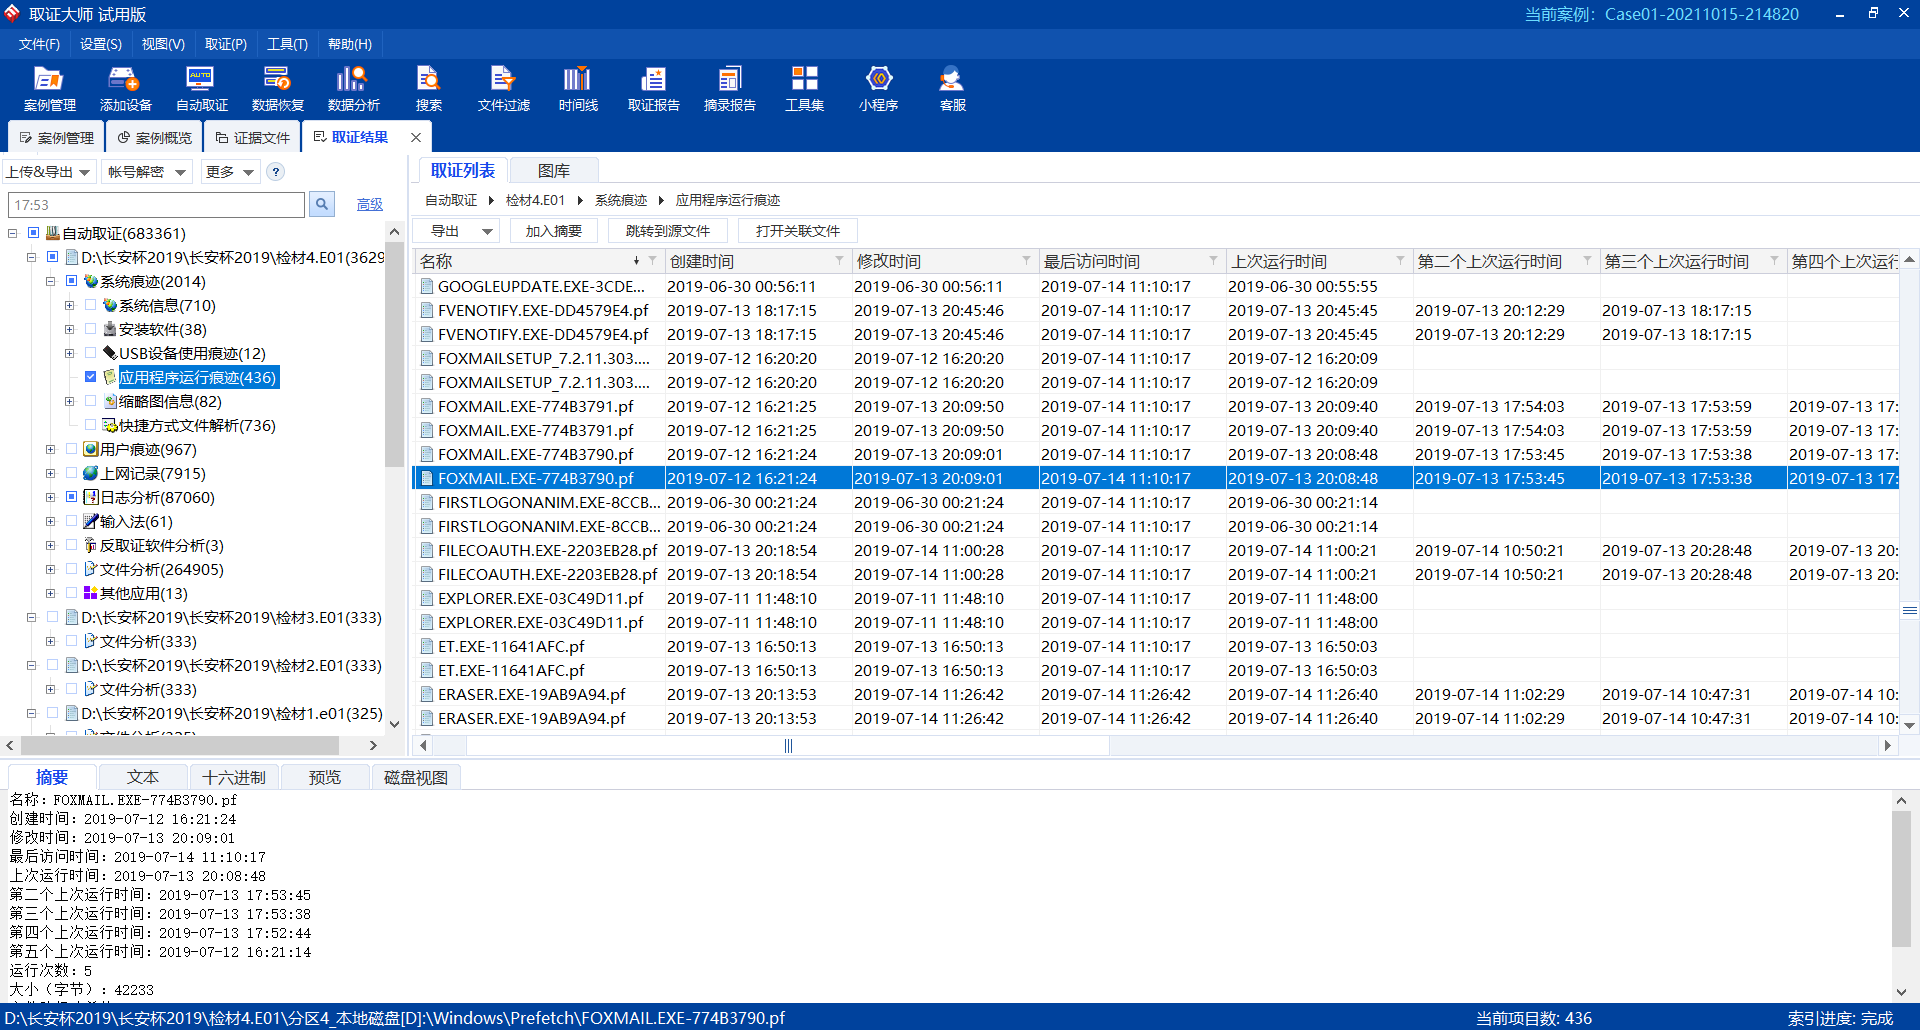This screenshot has height=1030, width=1920.
Task: Open the 数据分析 tool
Action: click(x=353, y=88)
